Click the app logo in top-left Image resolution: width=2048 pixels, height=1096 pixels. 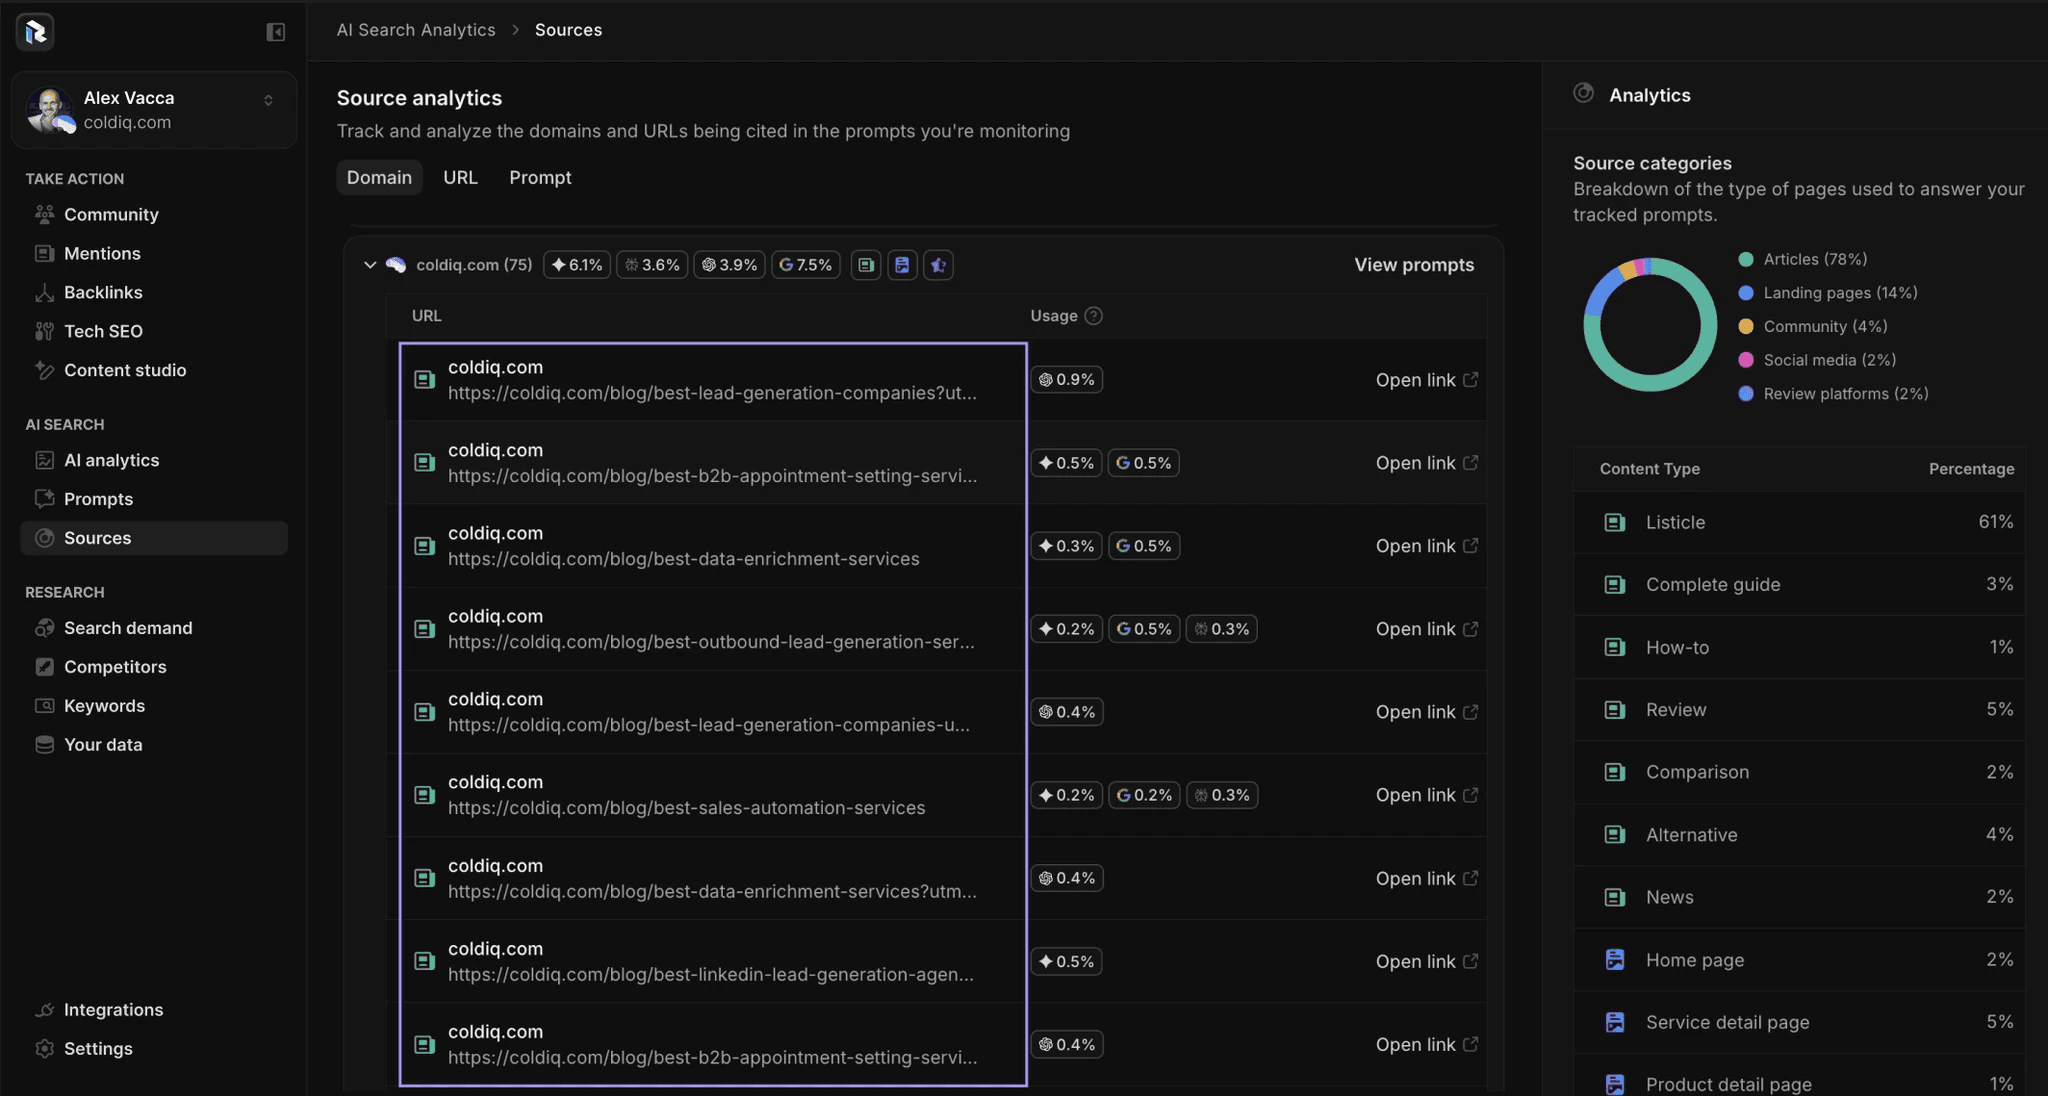point(35,32)
